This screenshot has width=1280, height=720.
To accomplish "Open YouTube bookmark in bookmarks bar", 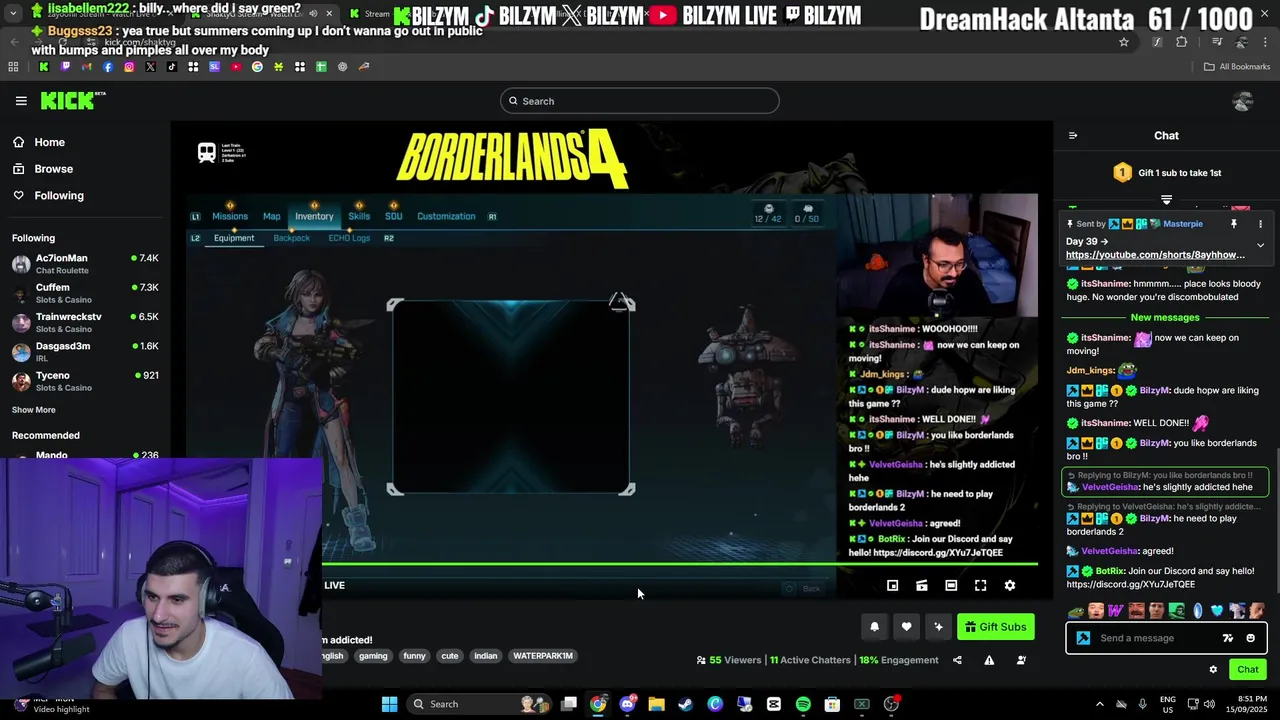I will (236, 67).
